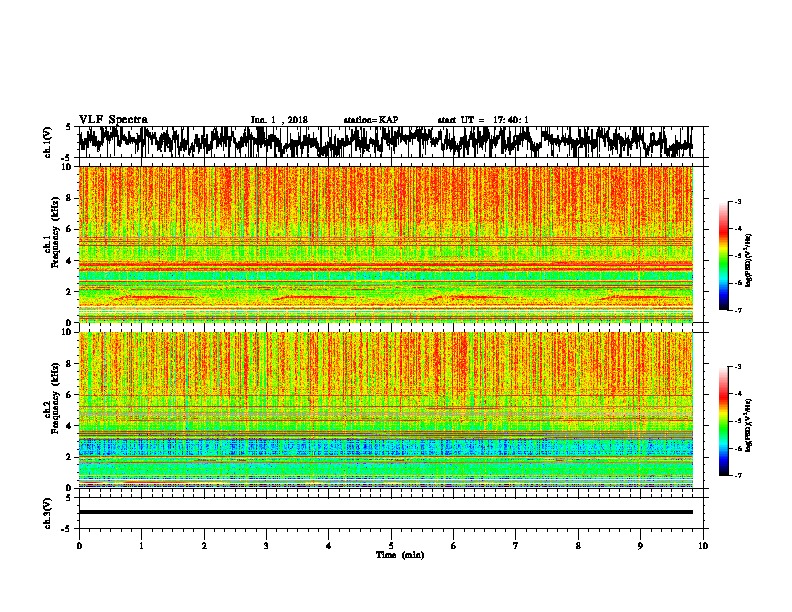Click the "VLF Spectra" plot title
The width and height of the screenshot is (792, 612).
113,120
